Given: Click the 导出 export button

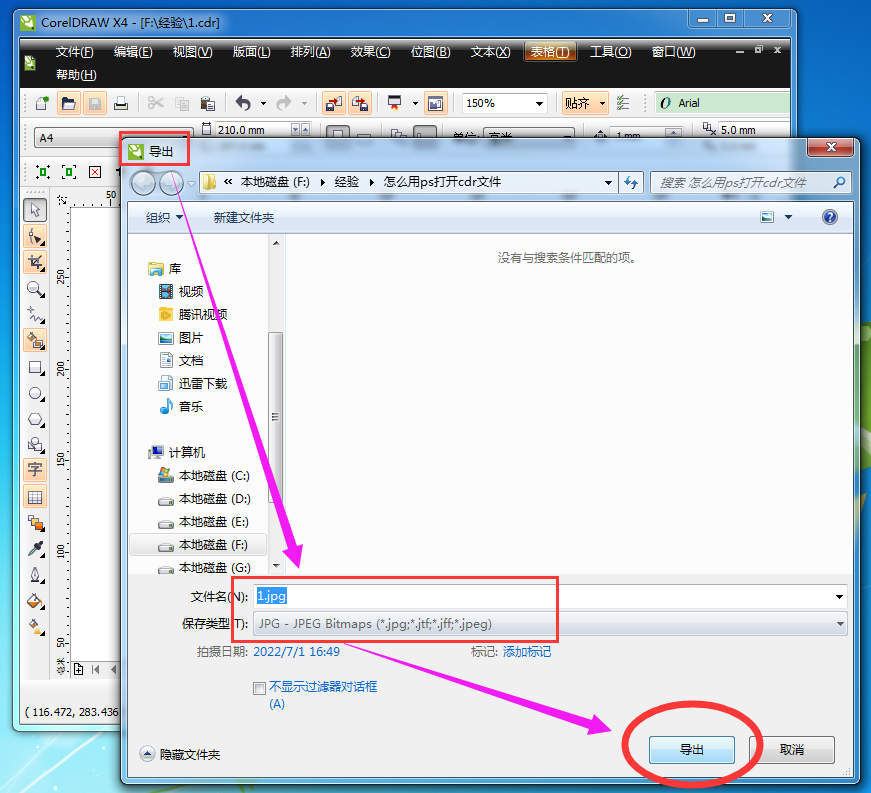Looking at the screenshot, I should (691, 749).
